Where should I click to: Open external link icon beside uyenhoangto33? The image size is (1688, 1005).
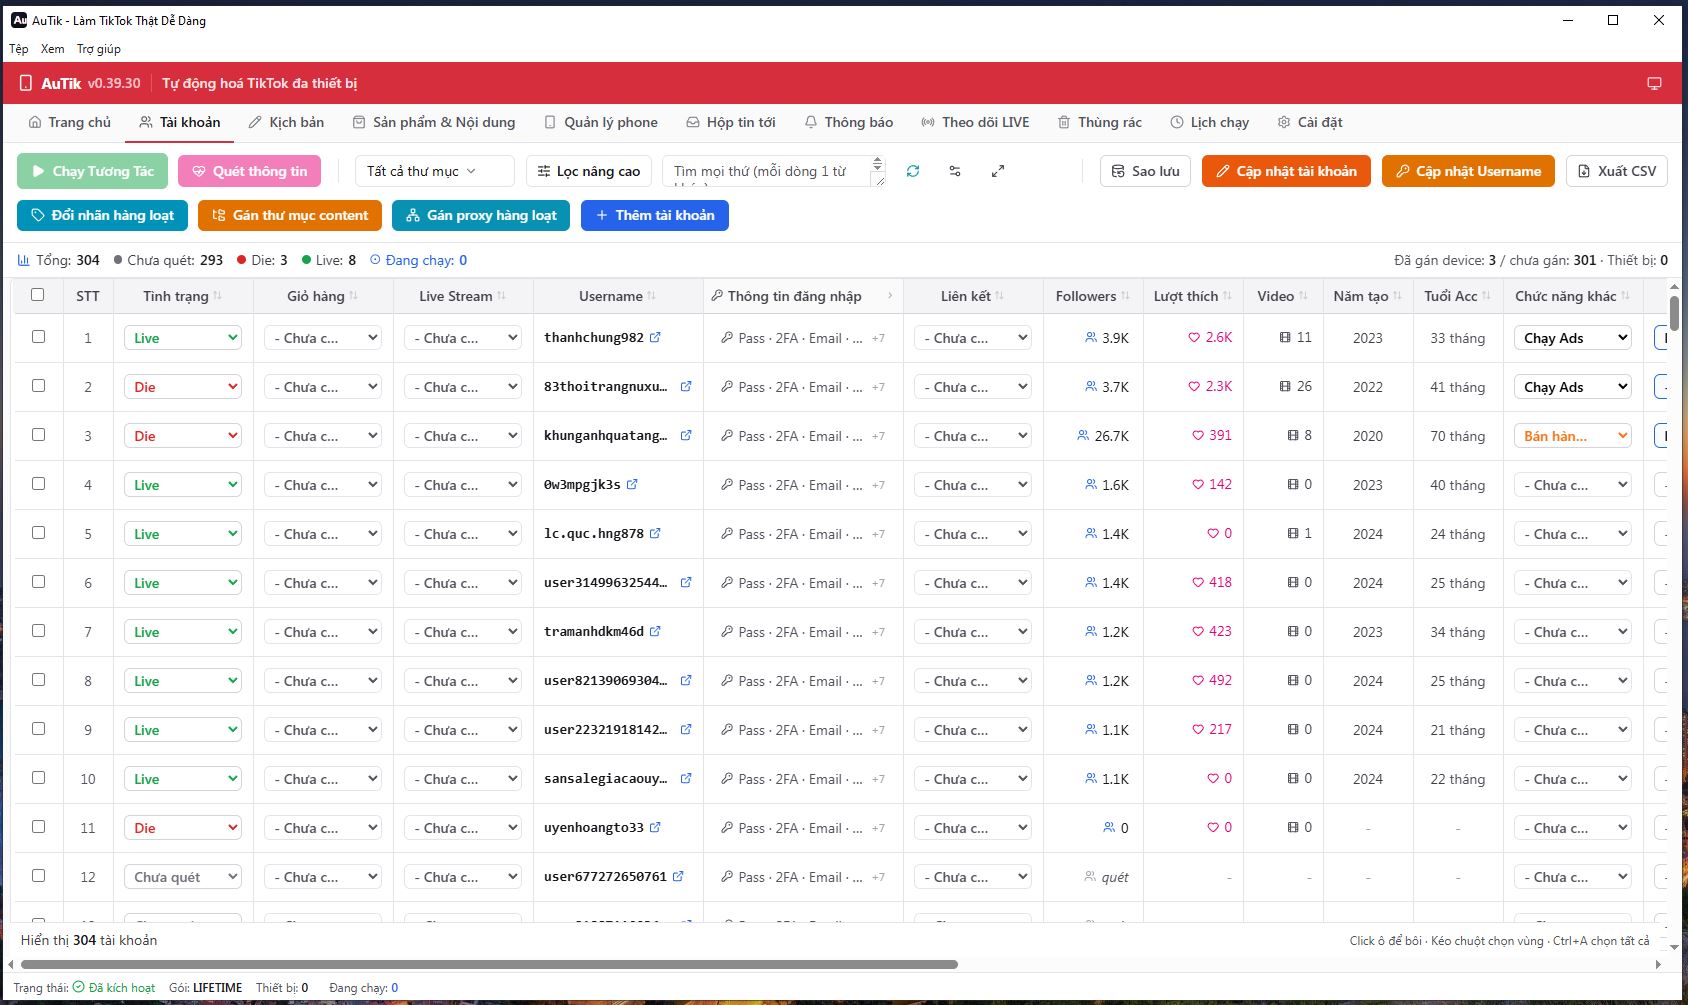[x=655, y=827]
